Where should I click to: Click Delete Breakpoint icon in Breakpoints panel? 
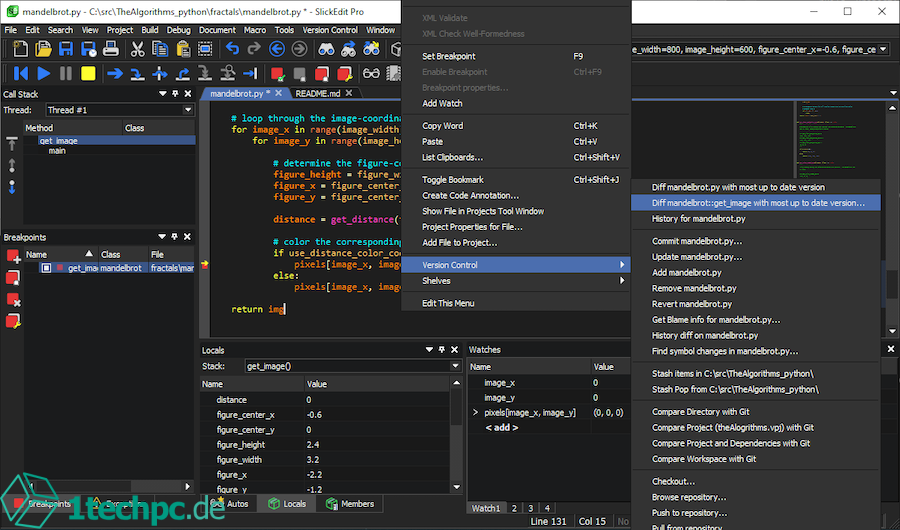click(x=14, y=300)
